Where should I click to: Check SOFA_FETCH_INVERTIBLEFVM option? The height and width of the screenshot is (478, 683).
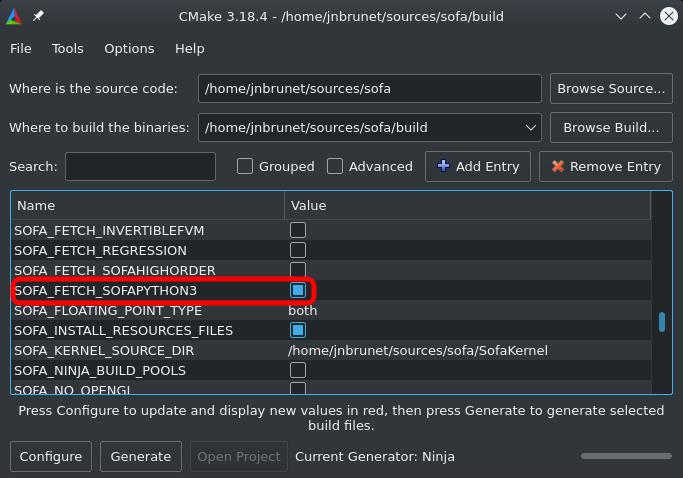click(x=298, y=230)
